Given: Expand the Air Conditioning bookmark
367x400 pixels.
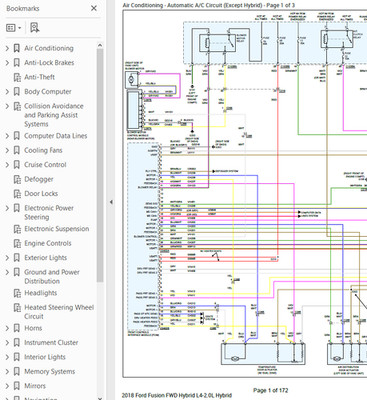Looking at the screenshot, I should pyautogui.click(x=7, y=48).
